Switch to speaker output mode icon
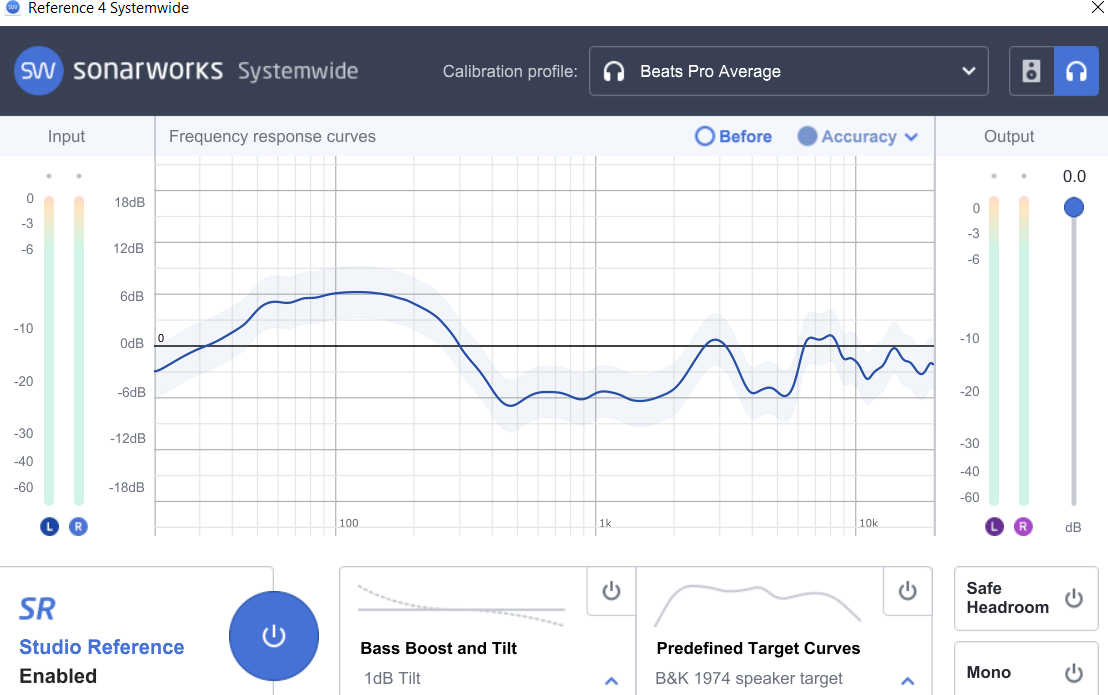The width and height of the screenshot is (1108, 695). click(x=1032, y=71)
